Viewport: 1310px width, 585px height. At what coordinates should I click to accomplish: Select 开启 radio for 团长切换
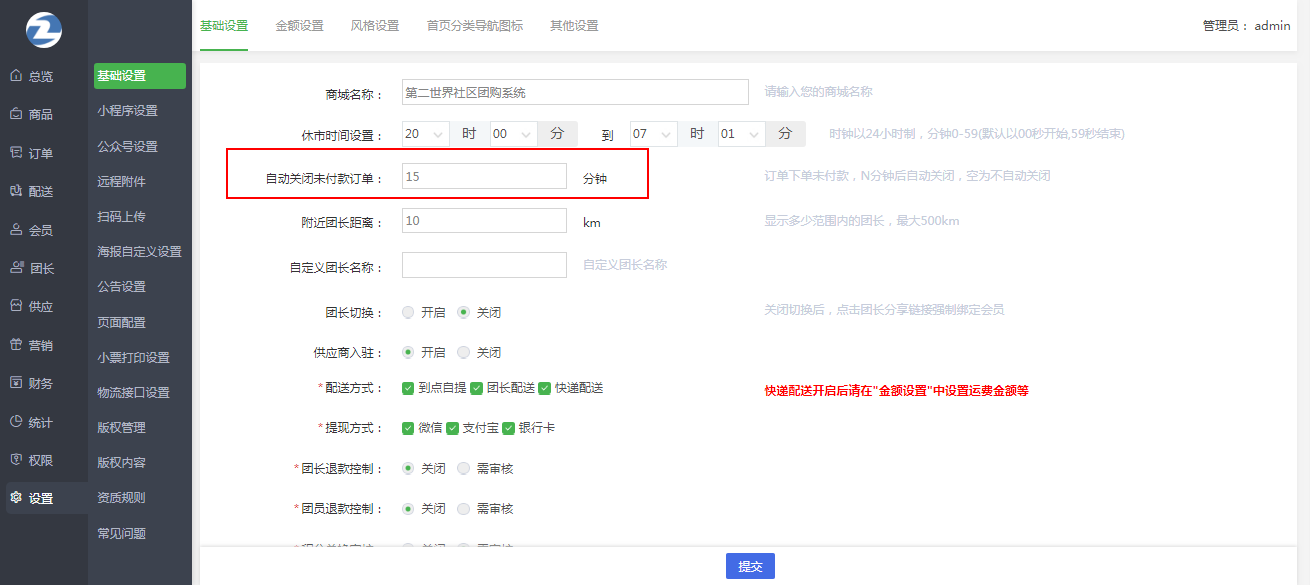tap(408, 312)
